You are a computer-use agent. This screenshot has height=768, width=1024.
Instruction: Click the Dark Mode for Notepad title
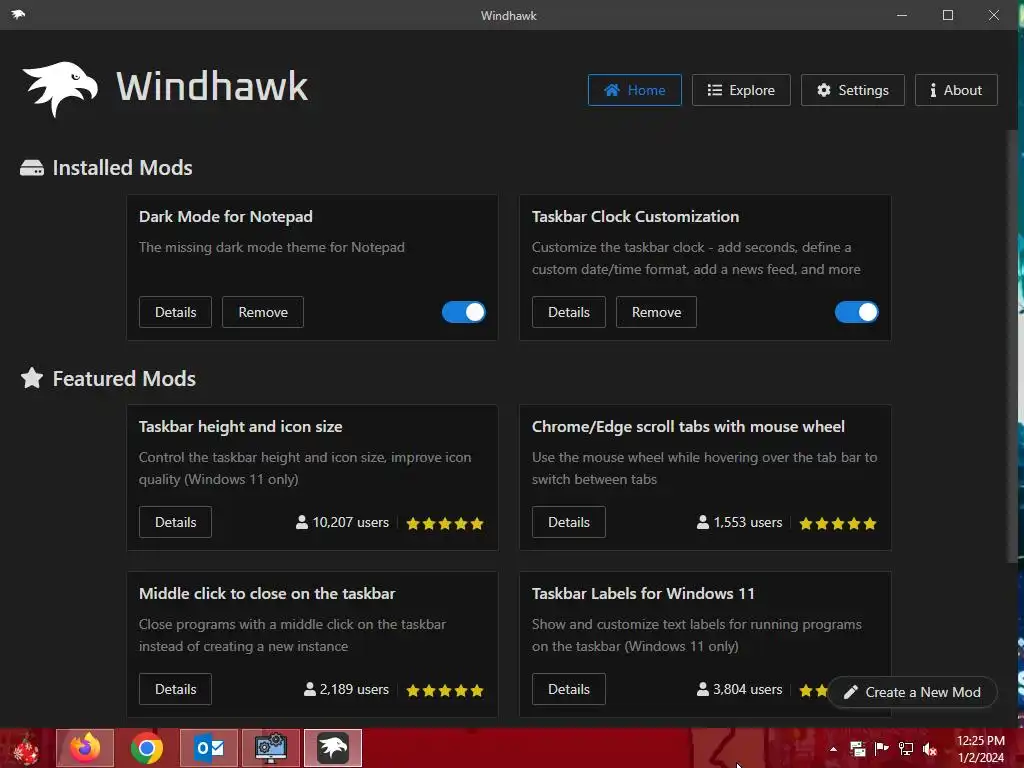pyautogui.click(x=225, y=216)
